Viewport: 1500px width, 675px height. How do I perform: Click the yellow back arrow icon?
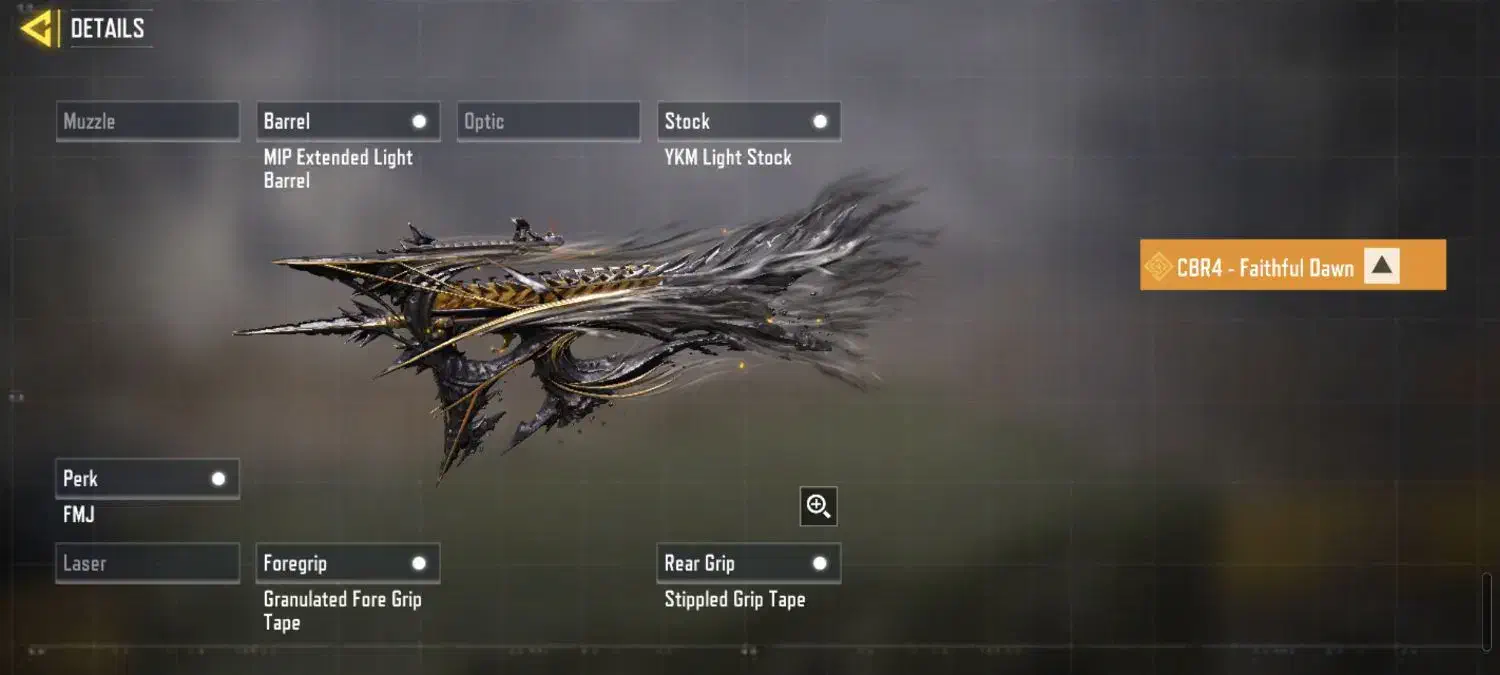coord(36,28)
